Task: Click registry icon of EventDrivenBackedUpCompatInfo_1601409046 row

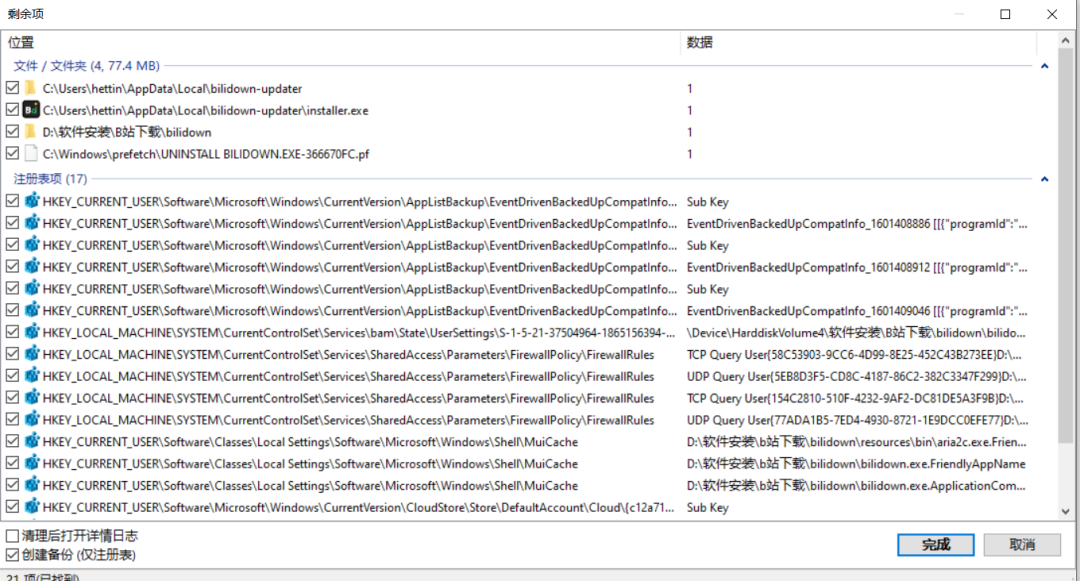Action: click(32, 310)
